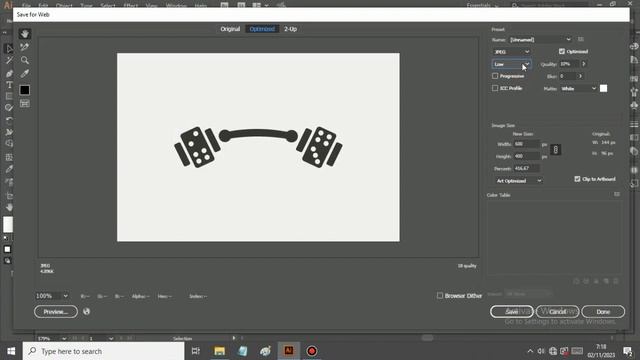Image resolution: width=640 pixels, height=360 pixels.
Task: Select Illustrator's Type tool
Action: [9, 85]
